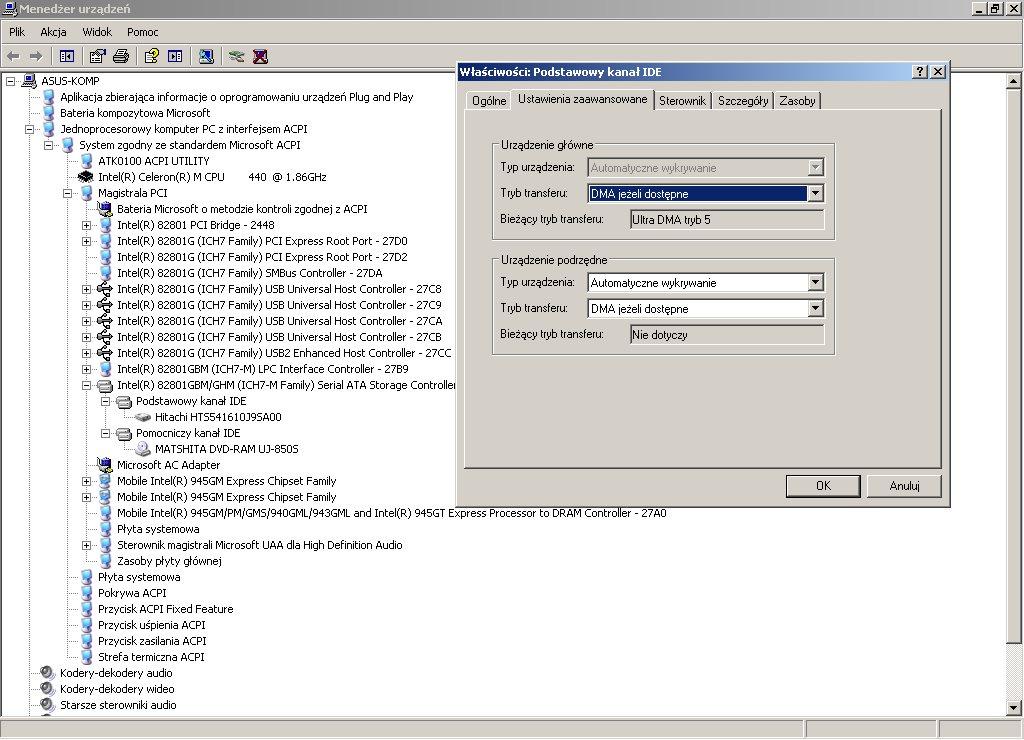Select Intel 82801G SMBus Controller - 27DA
This screenshot has width=1024, height=740.
[x=249, y=273]
